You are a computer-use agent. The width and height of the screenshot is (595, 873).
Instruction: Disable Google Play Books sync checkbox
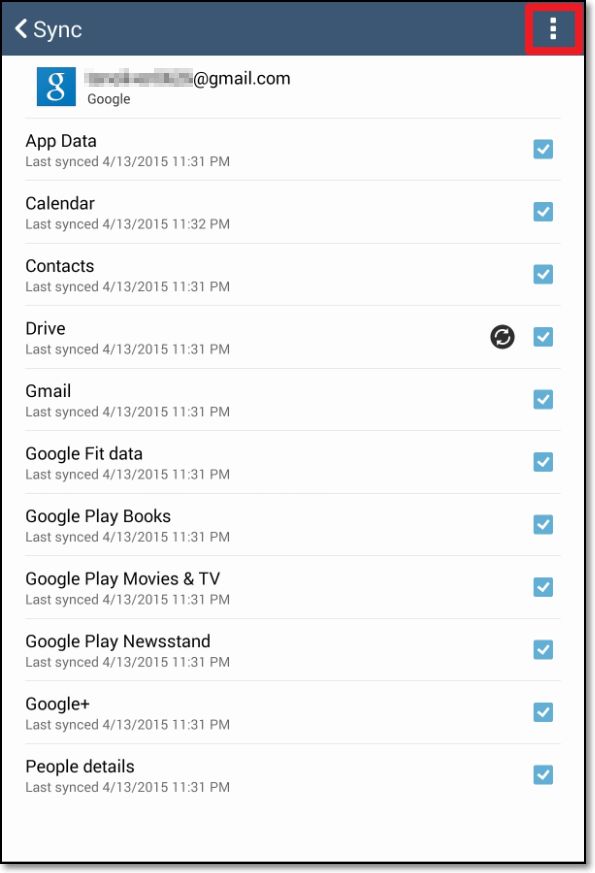pyautogui.click(x=543, y=524)
